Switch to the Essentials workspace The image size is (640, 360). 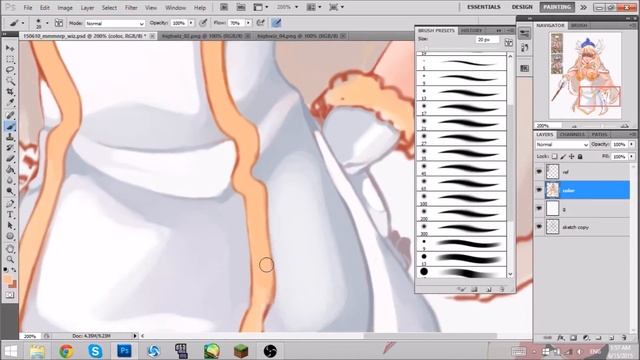pyautogui.click(x=484, y=7)
